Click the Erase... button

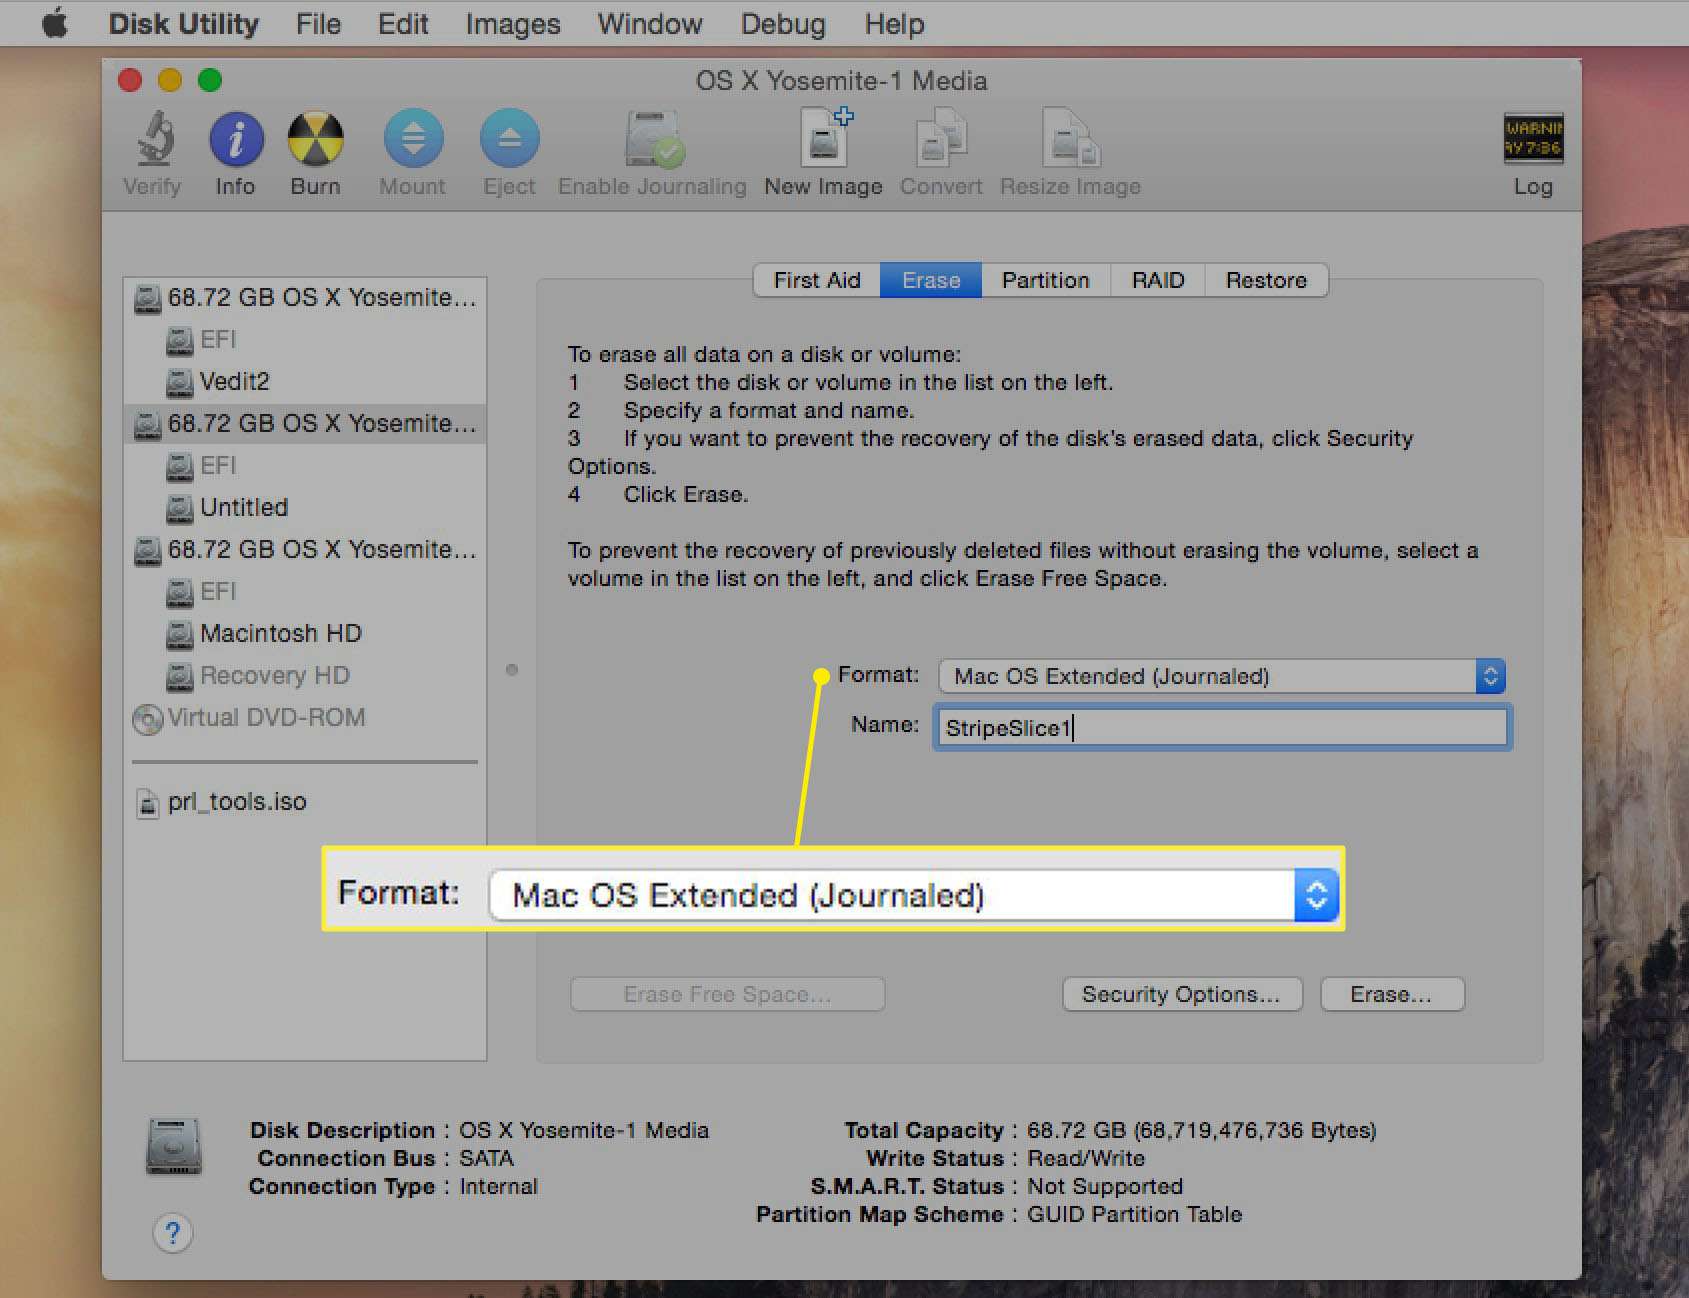pyautogui.click(x=1392, y=994)
